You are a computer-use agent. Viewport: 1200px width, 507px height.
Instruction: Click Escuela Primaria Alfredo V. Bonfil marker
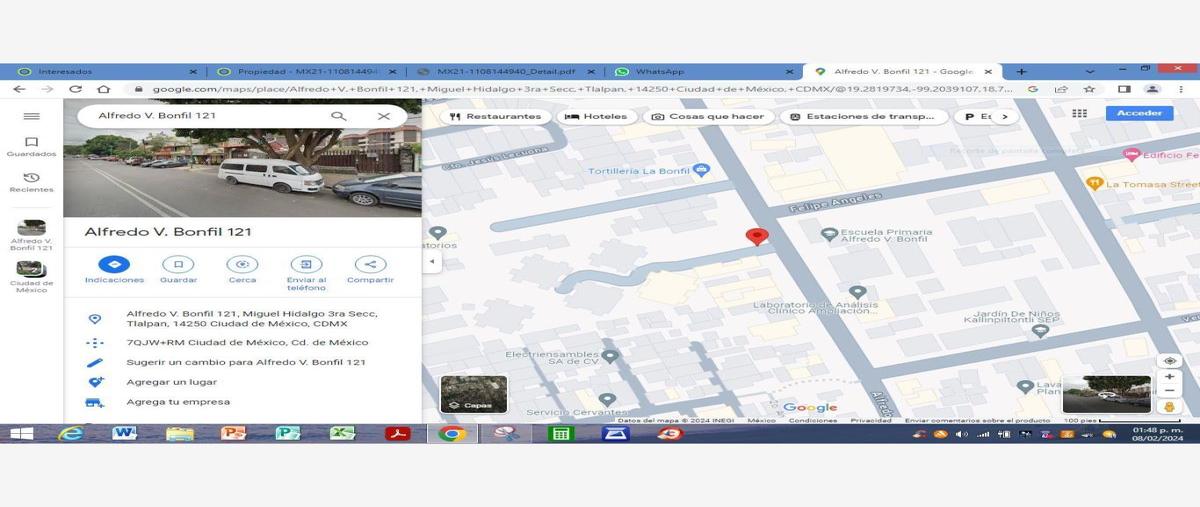pyautogui.click(x=829, y=234)
